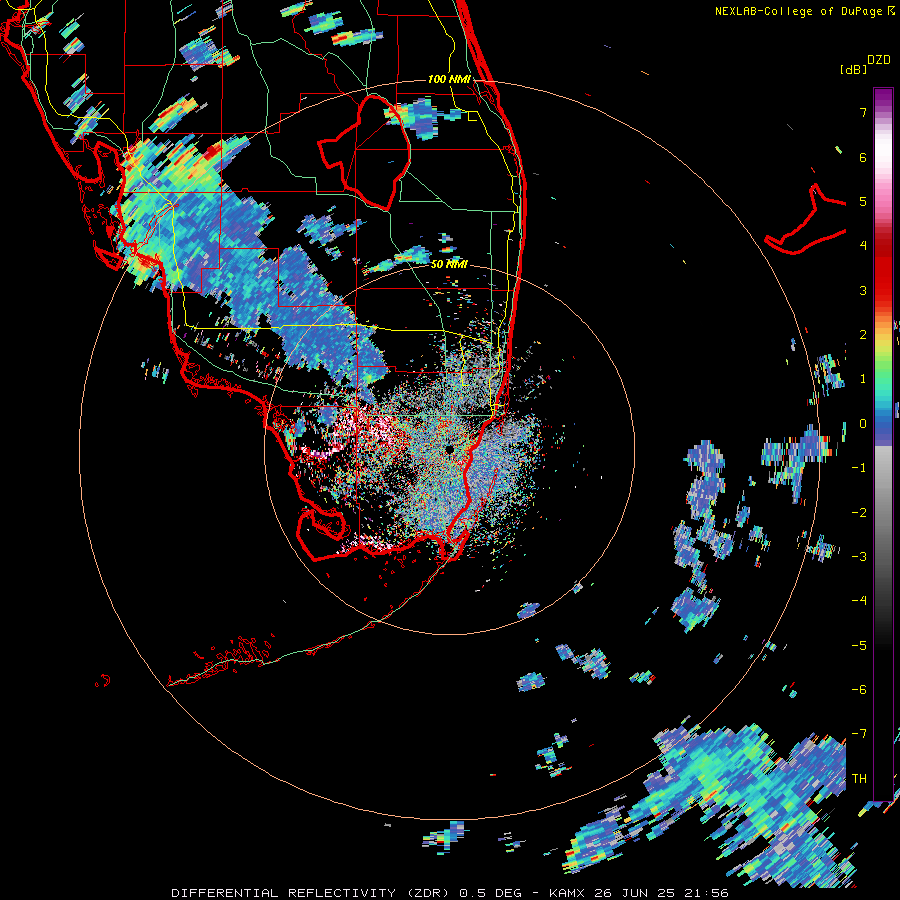Click the -3 value on the color scale
Image resolution: width=900 pixels, height=900 pixels.
(x=859, y=556)
